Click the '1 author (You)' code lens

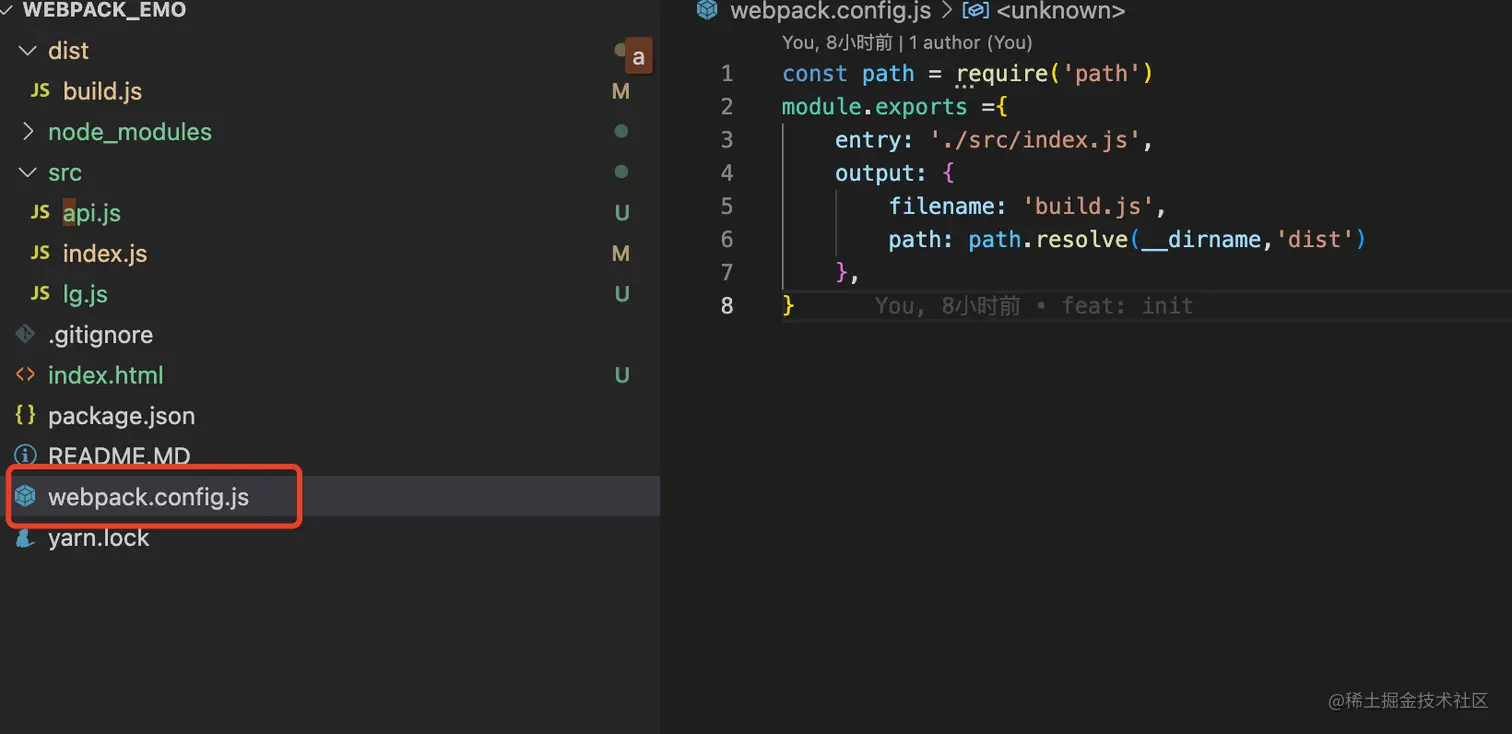tap(970, 42)
